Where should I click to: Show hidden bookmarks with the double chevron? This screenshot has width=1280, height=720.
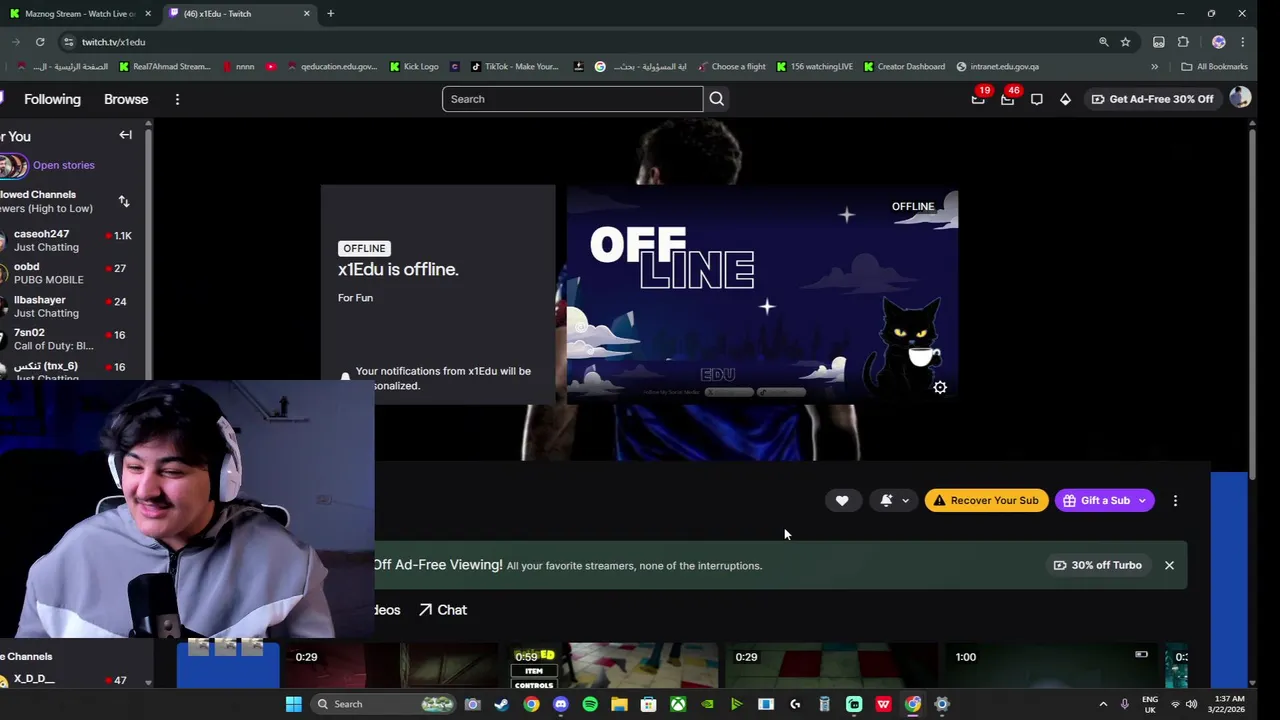pos(1154,67)
